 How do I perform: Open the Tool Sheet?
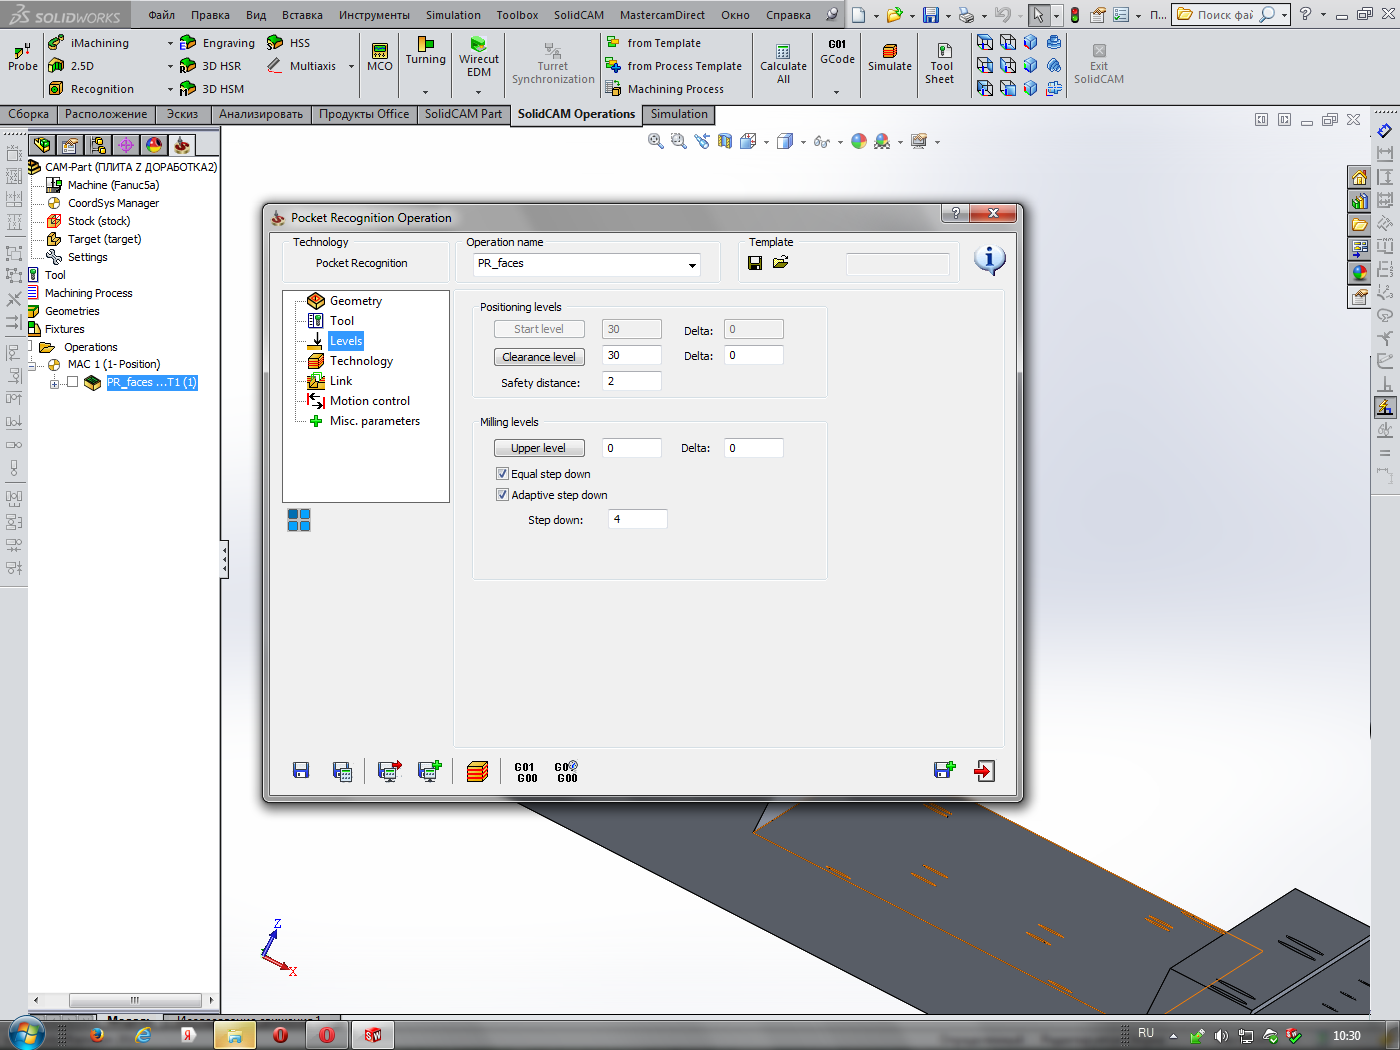click(943, 50)
